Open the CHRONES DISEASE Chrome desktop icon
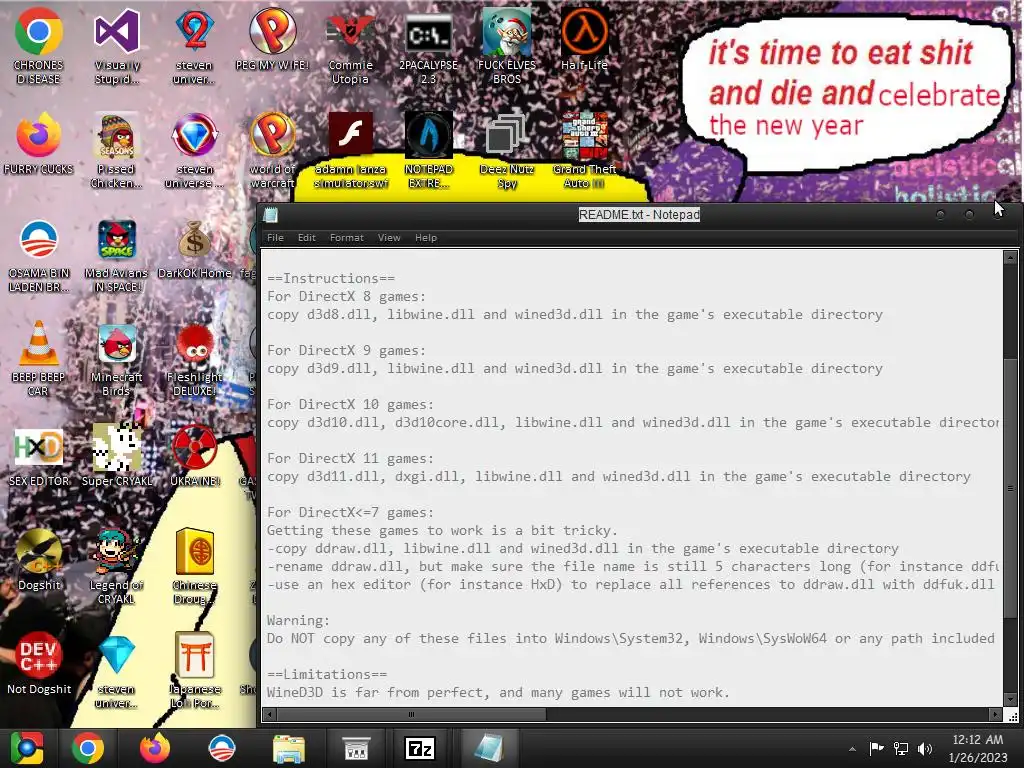 point(39,46)
